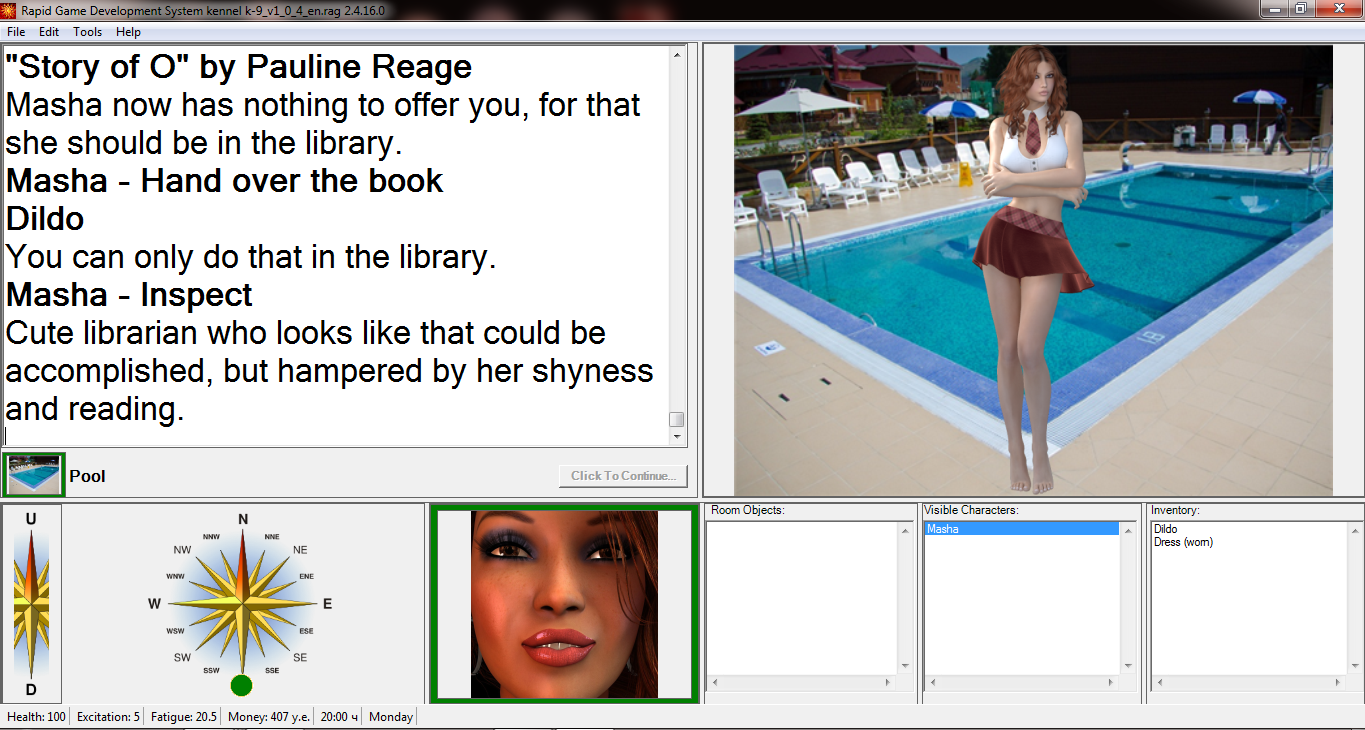Image resolution: width=1365 pixels, height=730 pixels.
Task: Click the WSW compass direction
Action: pos(175,631)
